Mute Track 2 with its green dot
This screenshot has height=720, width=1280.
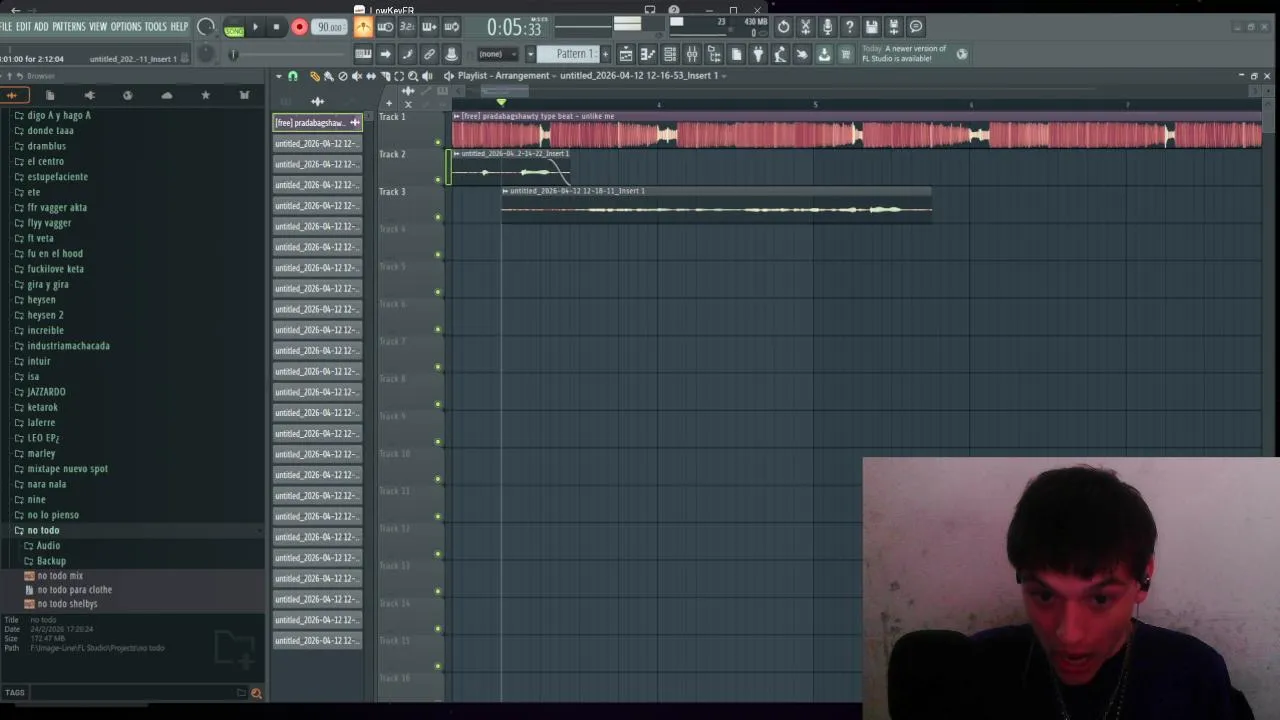point(438,179)
